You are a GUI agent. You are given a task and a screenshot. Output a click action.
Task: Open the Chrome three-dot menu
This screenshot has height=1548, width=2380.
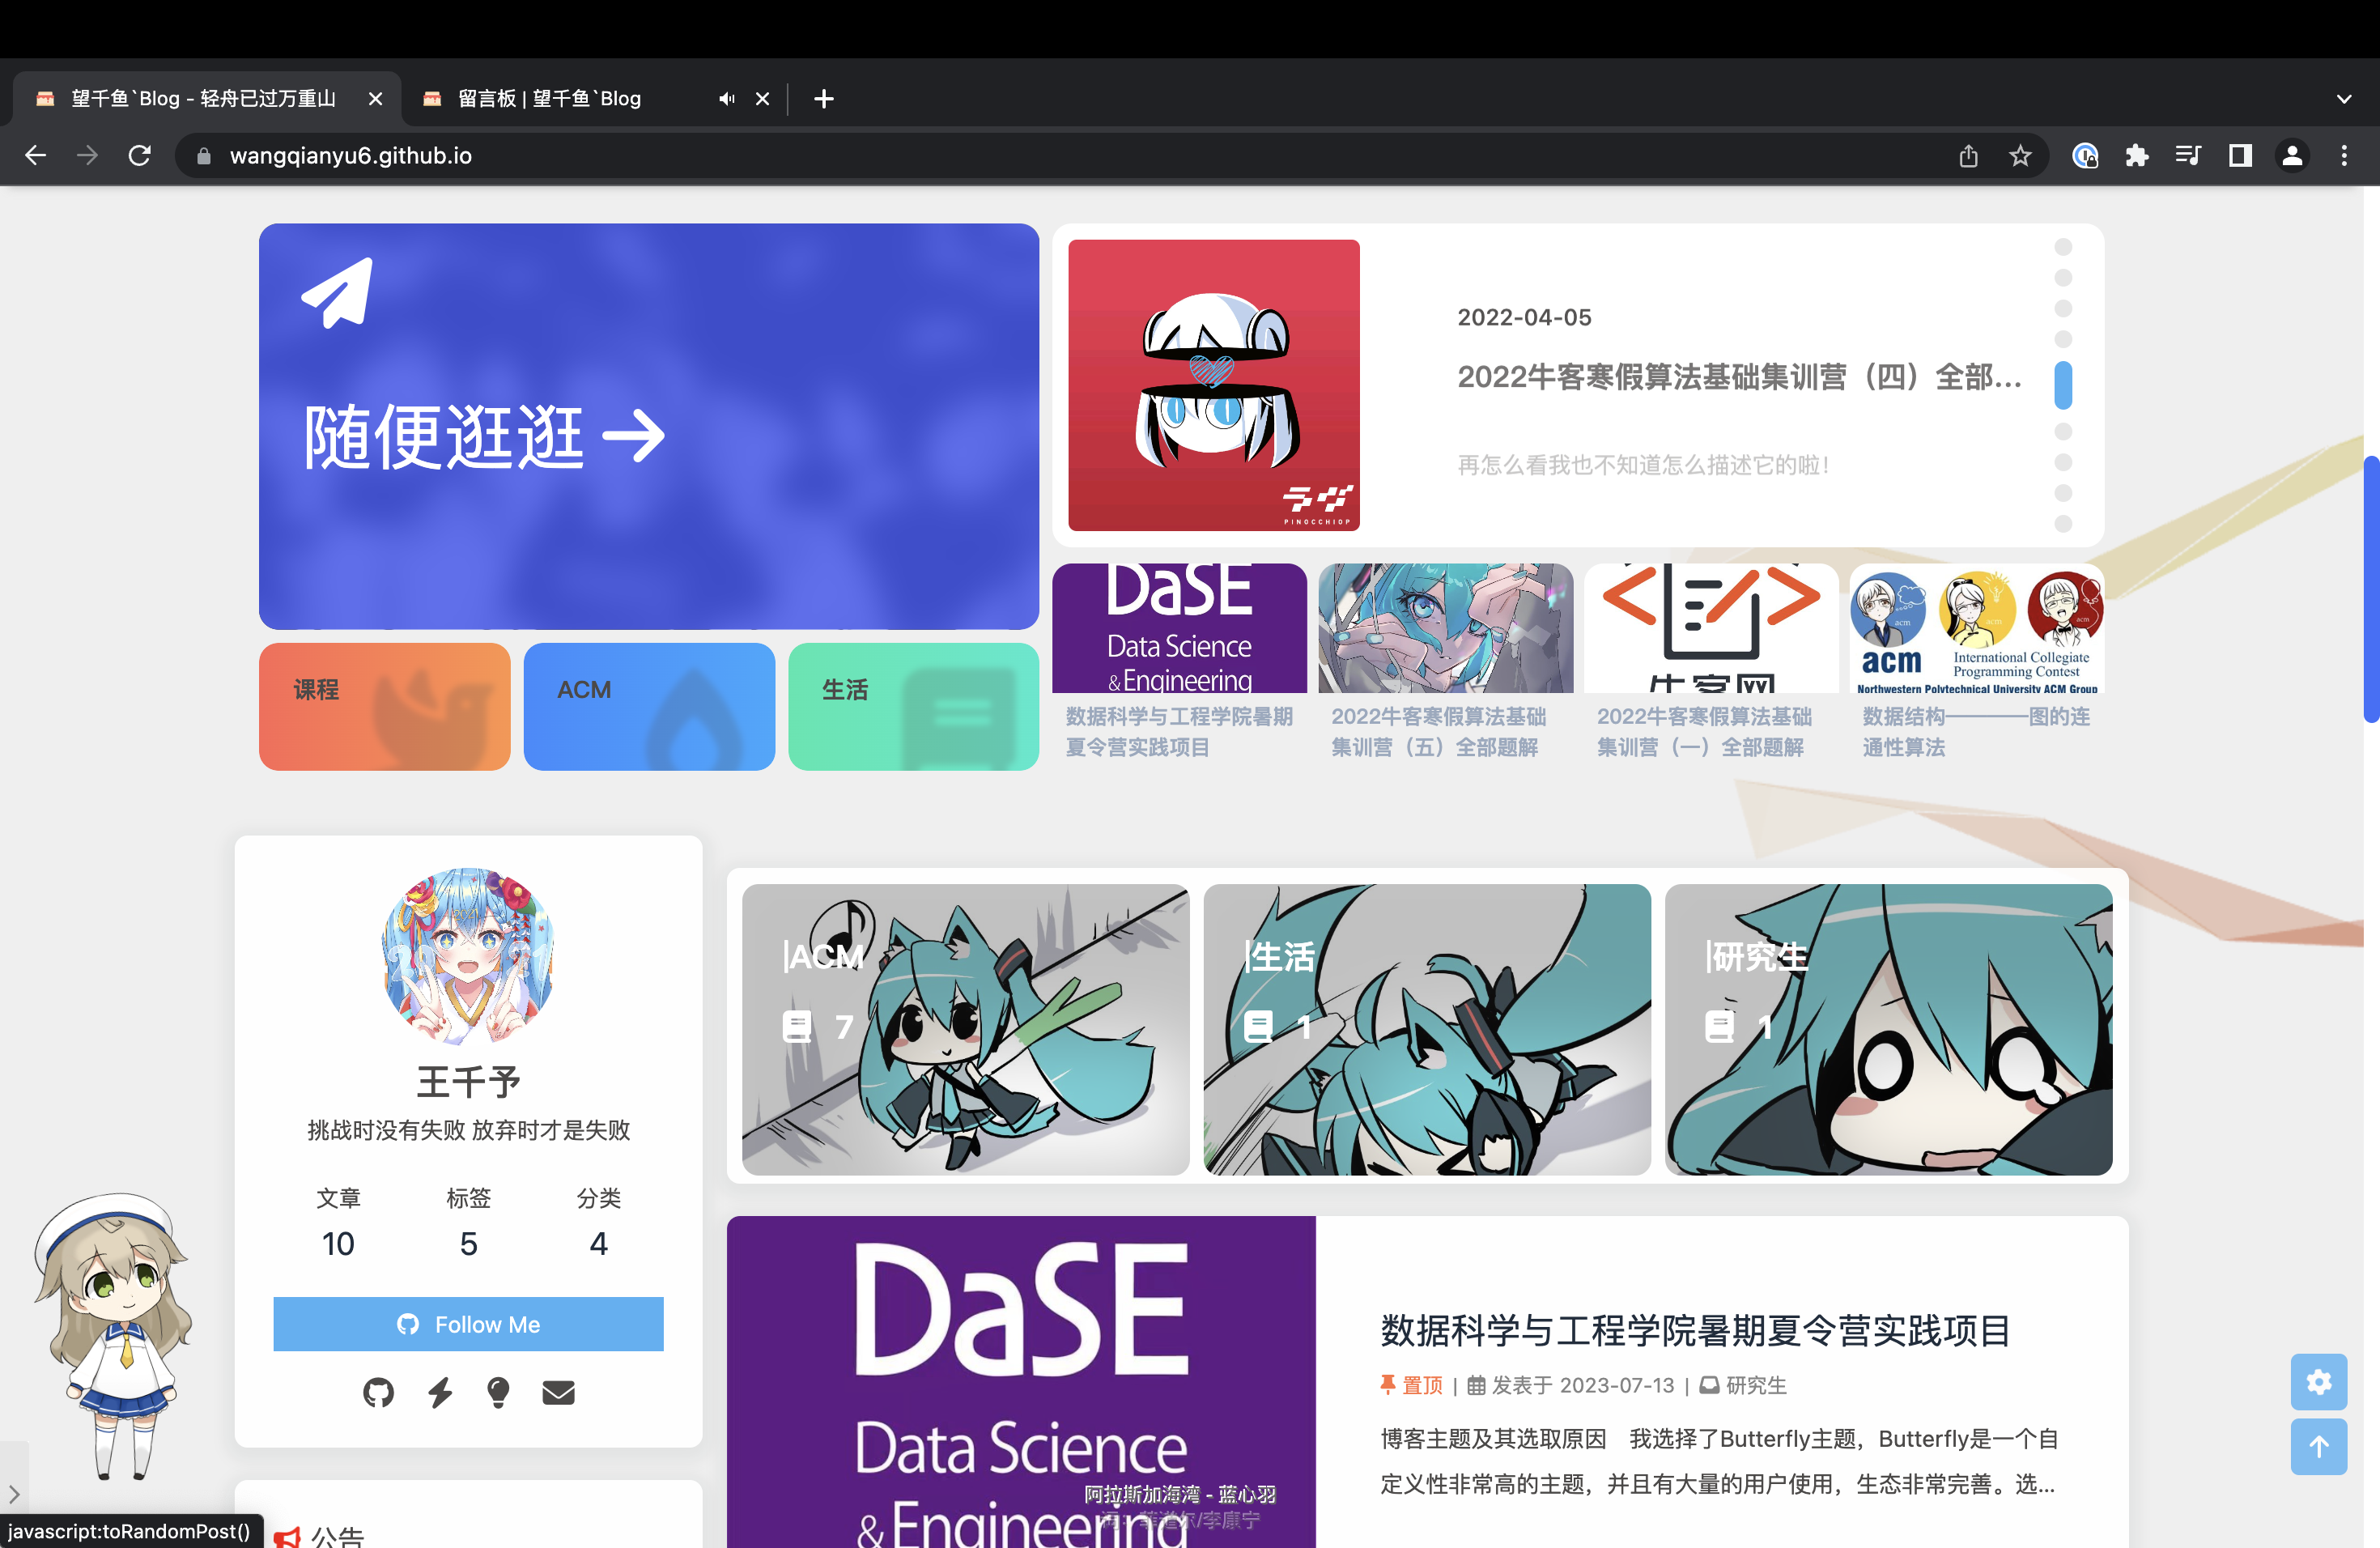click(2344, 156)
